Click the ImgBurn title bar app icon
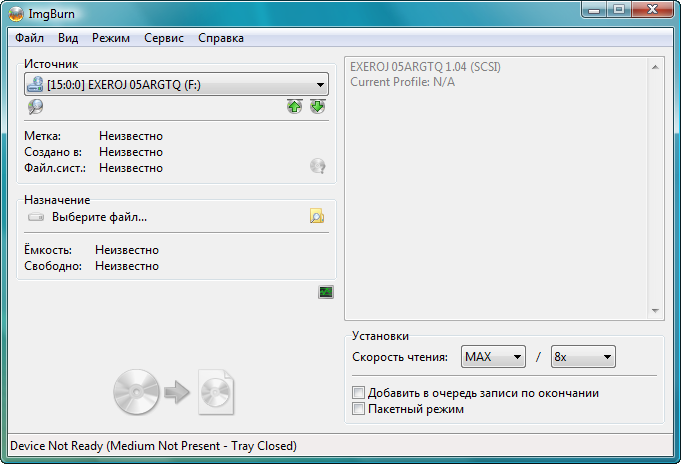Image resolution: width=681 pixels, height=464 pixels. [x=16, y=14]
